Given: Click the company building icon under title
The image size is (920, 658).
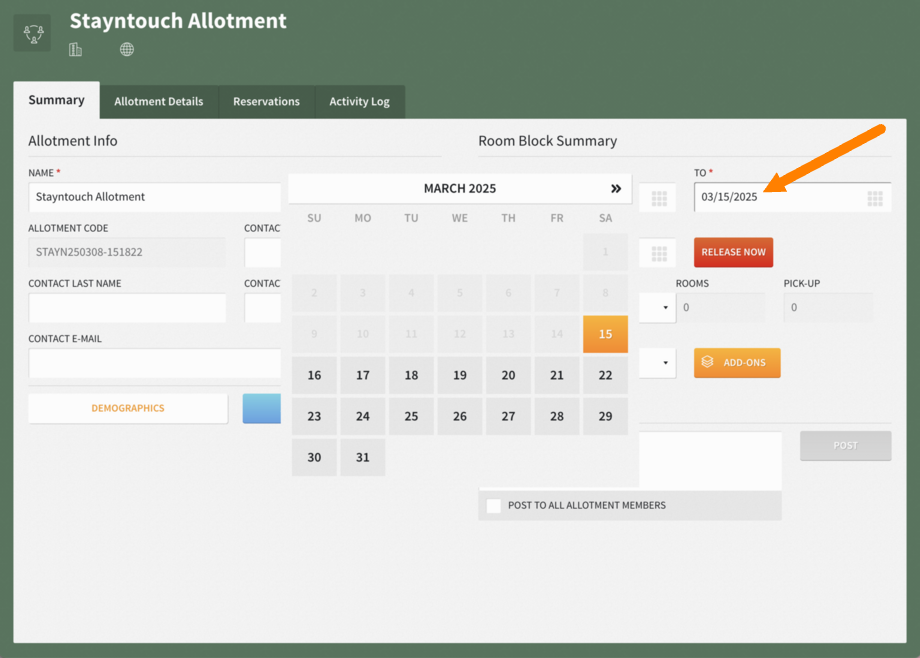Looking at the screenshot, I should coord(75,49).
